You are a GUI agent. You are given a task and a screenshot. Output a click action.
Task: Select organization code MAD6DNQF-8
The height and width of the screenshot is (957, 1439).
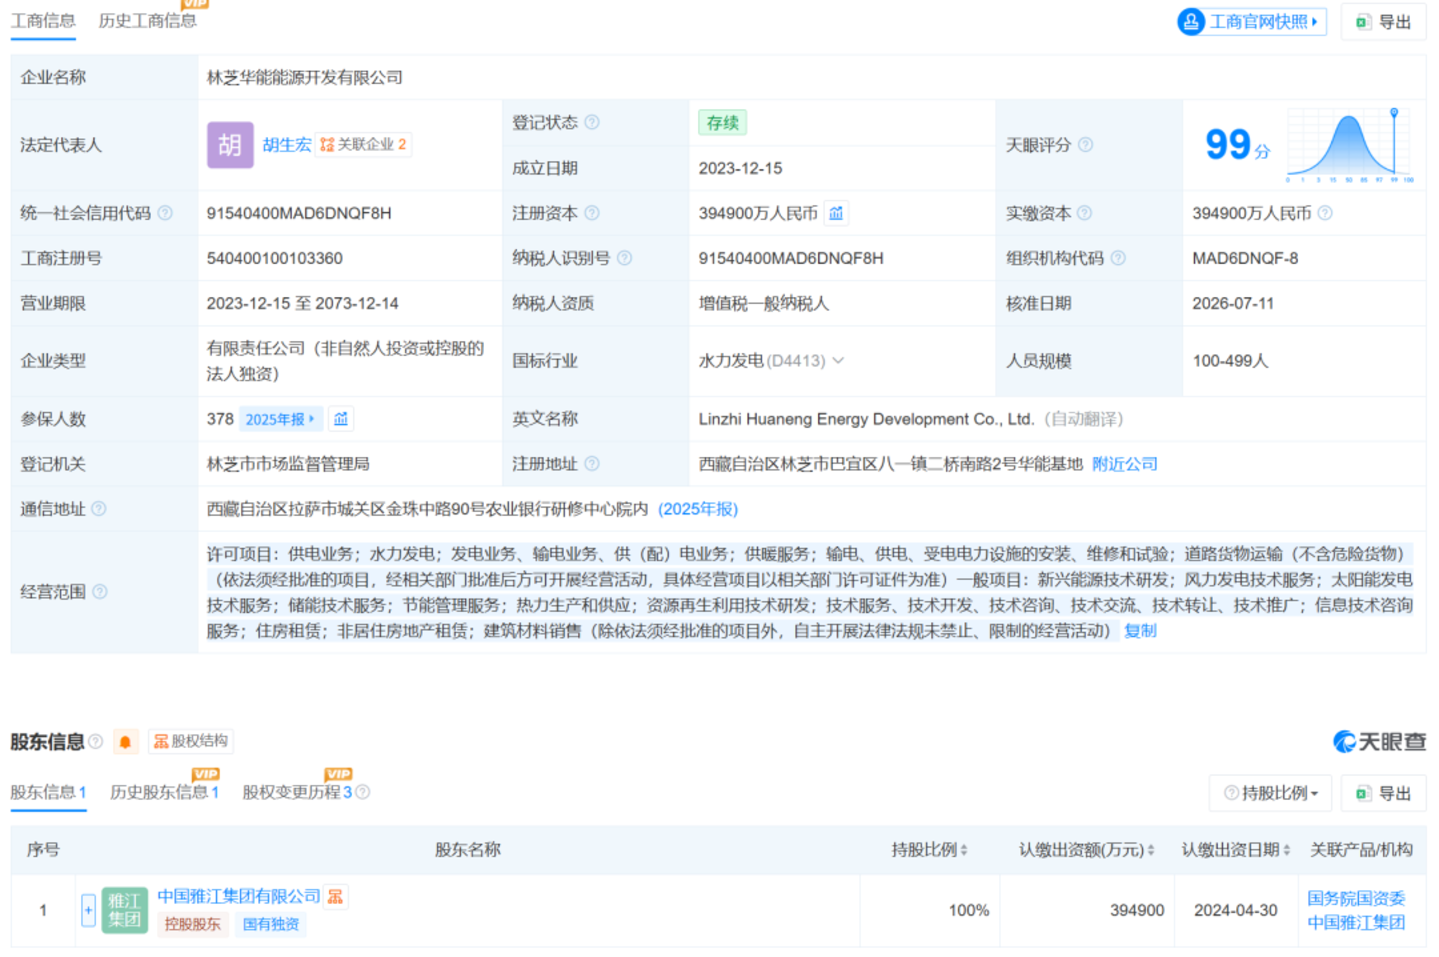(x=1245, y=258)
